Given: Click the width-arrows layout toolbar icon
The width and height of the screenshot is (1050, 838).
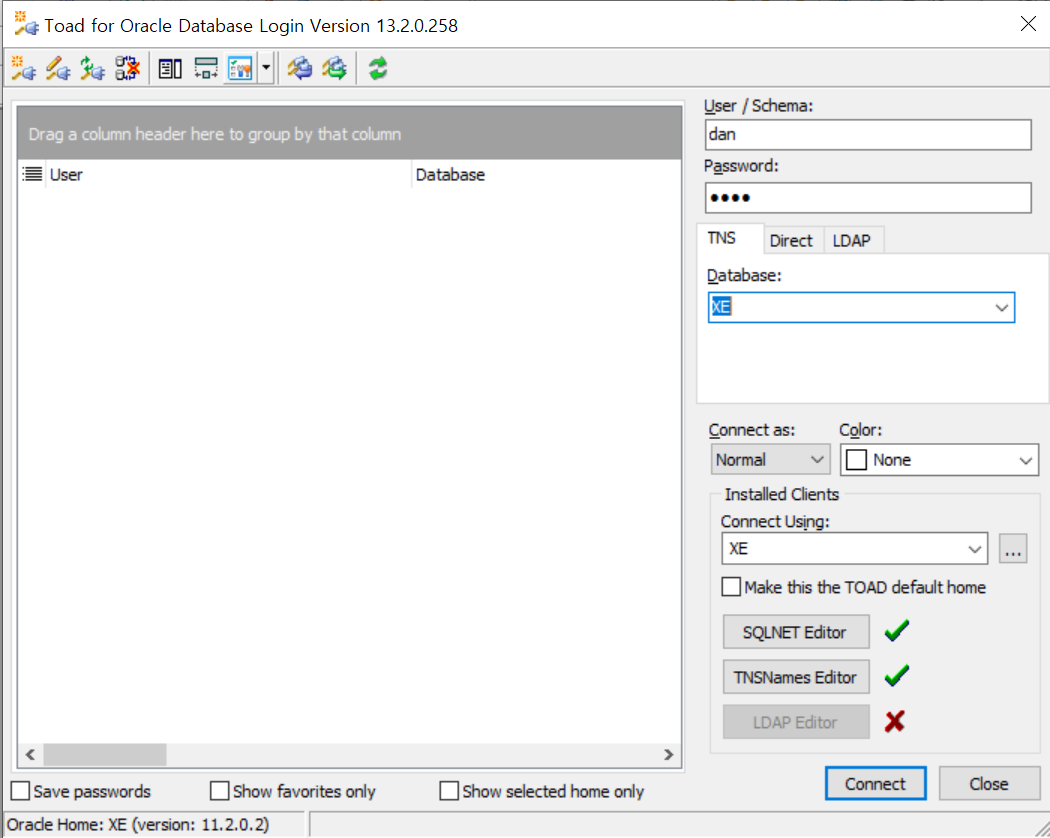Looking at the screenshot, I should (206, 68).
